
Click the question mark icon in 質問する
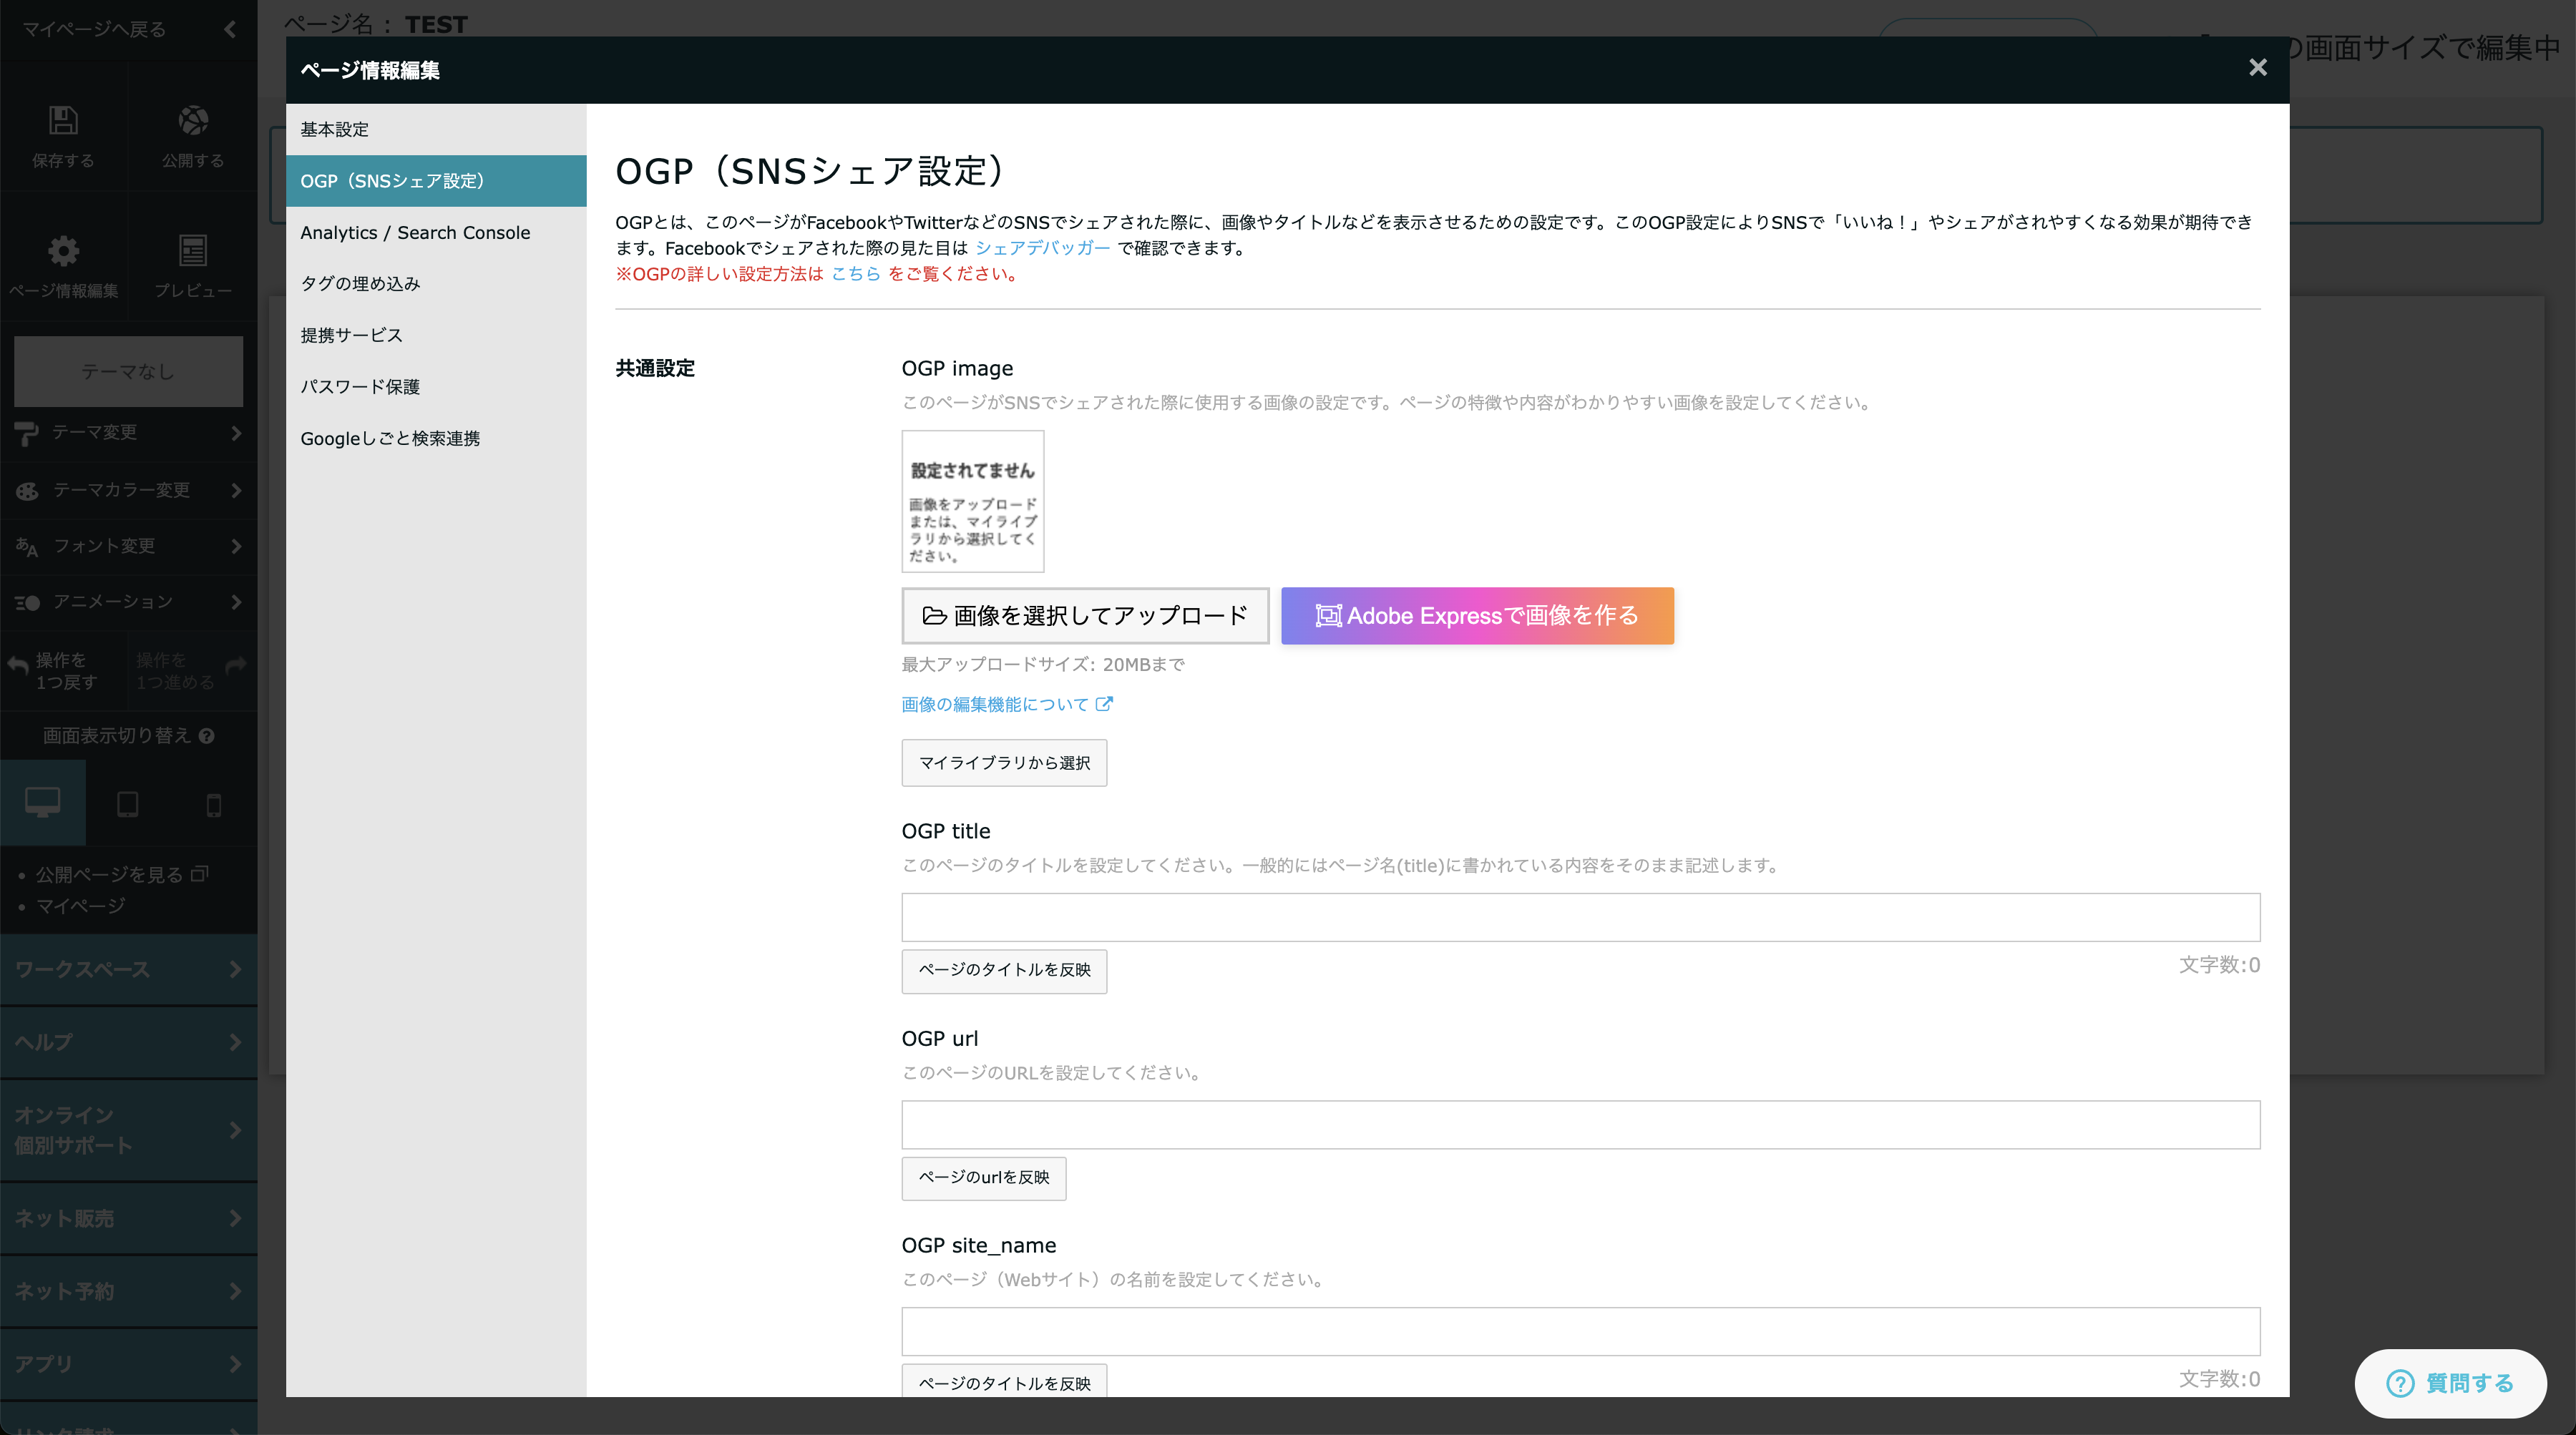click(x=2399, y=1383)
